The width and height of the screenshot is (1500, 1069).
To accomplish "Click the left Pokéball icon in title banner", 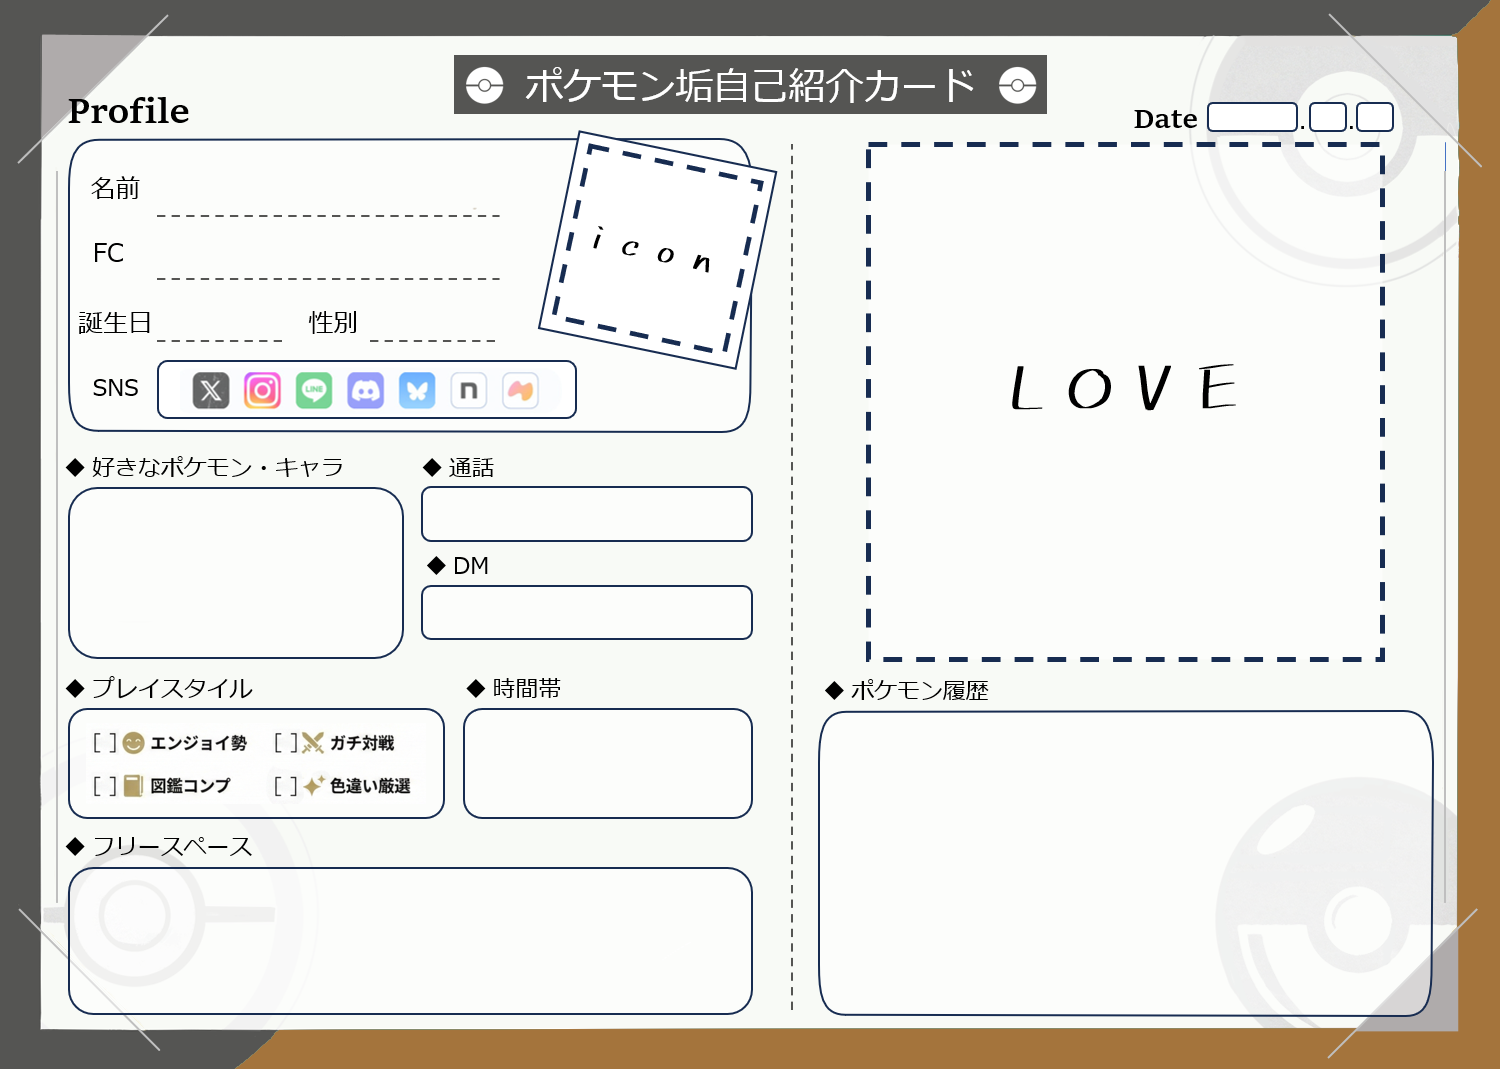I will [x=485, y=85].
